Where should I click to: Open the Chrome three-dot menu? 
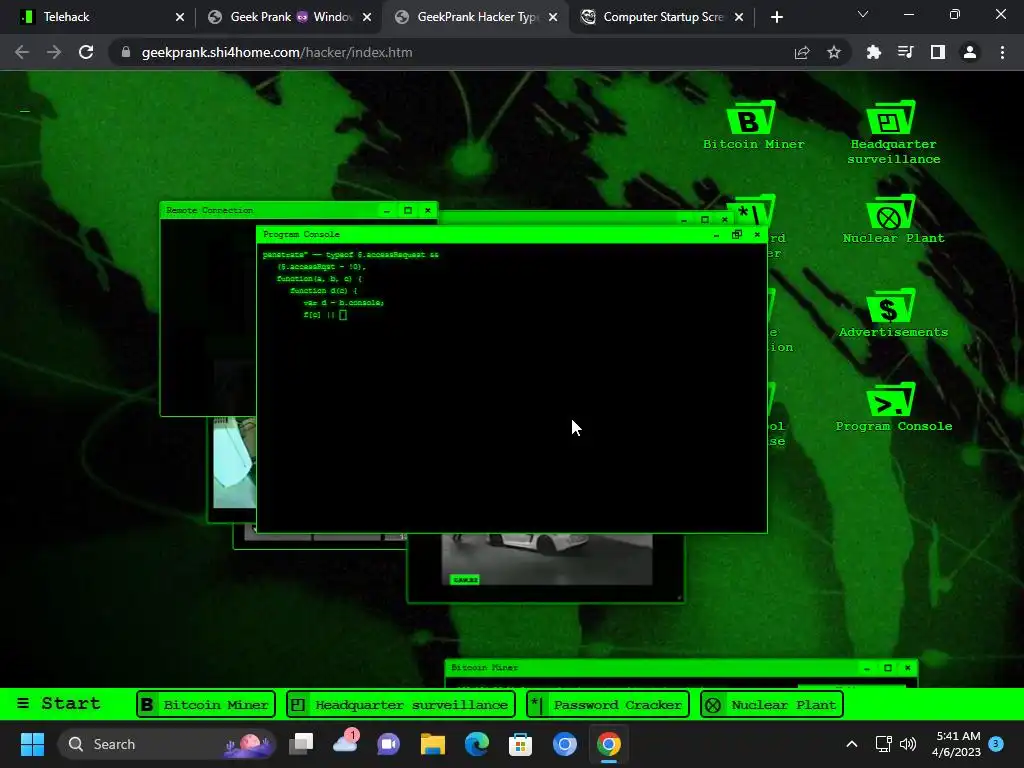1002,52
